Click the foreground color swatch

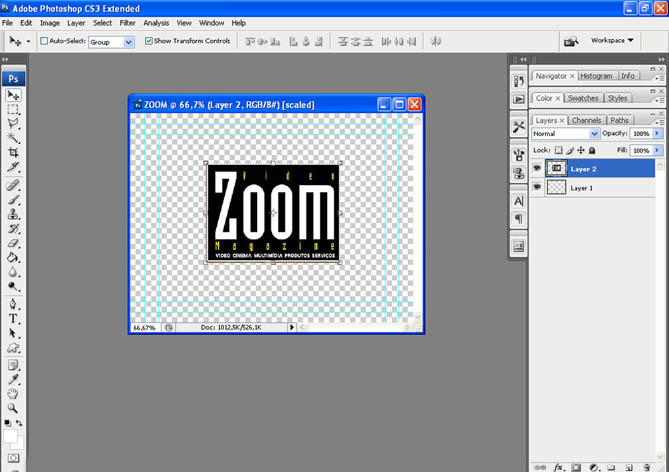[11, 436]
